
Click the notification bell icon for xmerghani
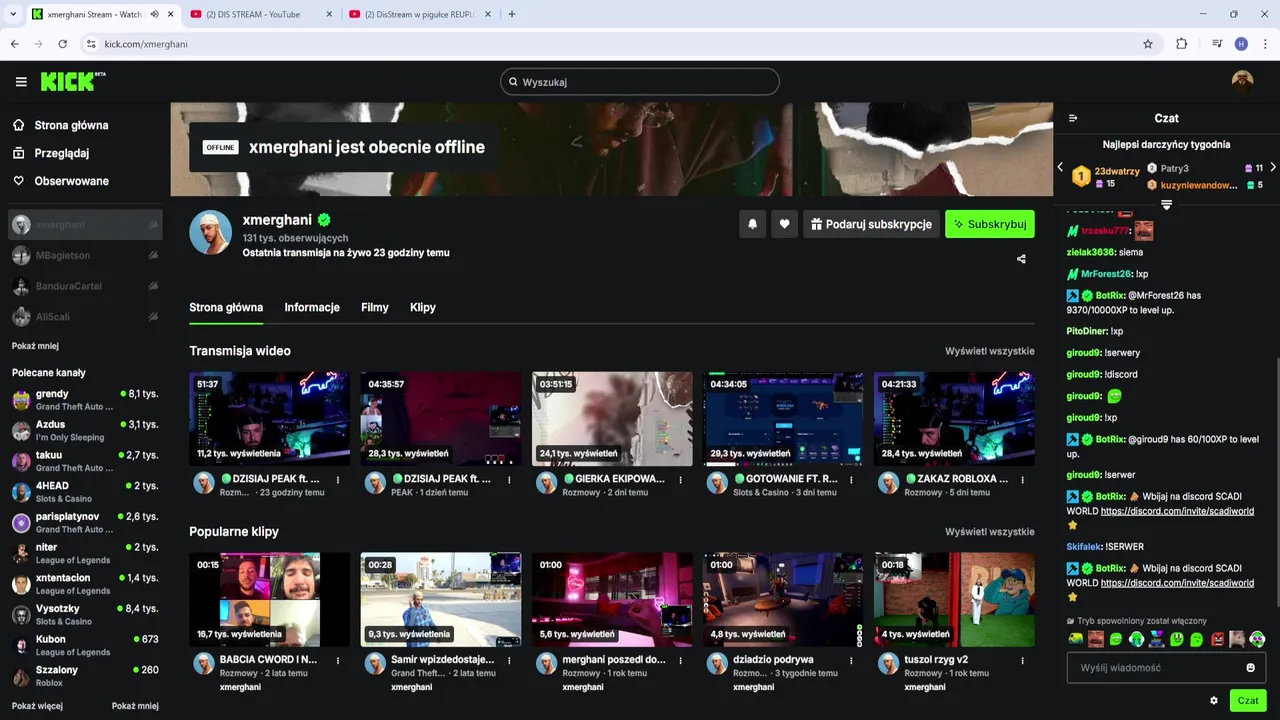coord(753,224)
